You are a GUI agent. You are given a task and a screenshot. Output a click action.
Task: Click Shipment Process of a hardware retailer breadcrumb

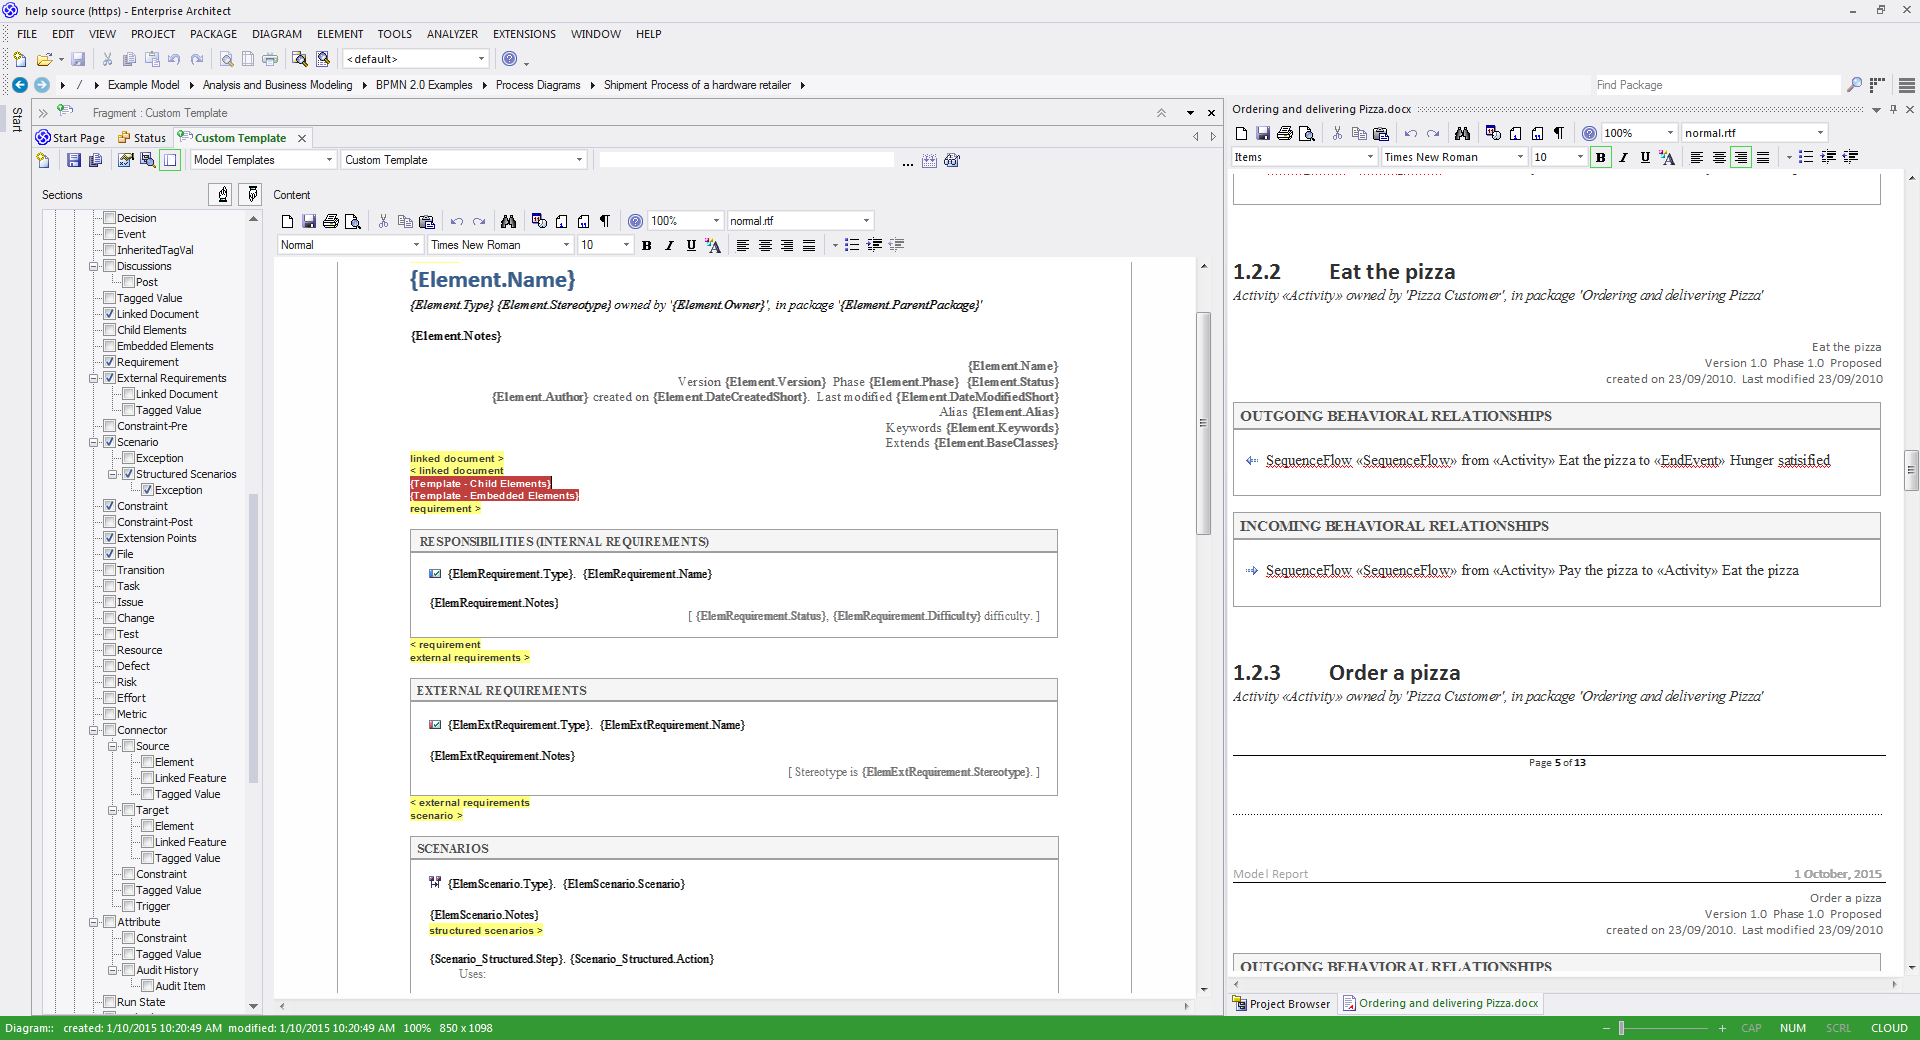(697, 85)
